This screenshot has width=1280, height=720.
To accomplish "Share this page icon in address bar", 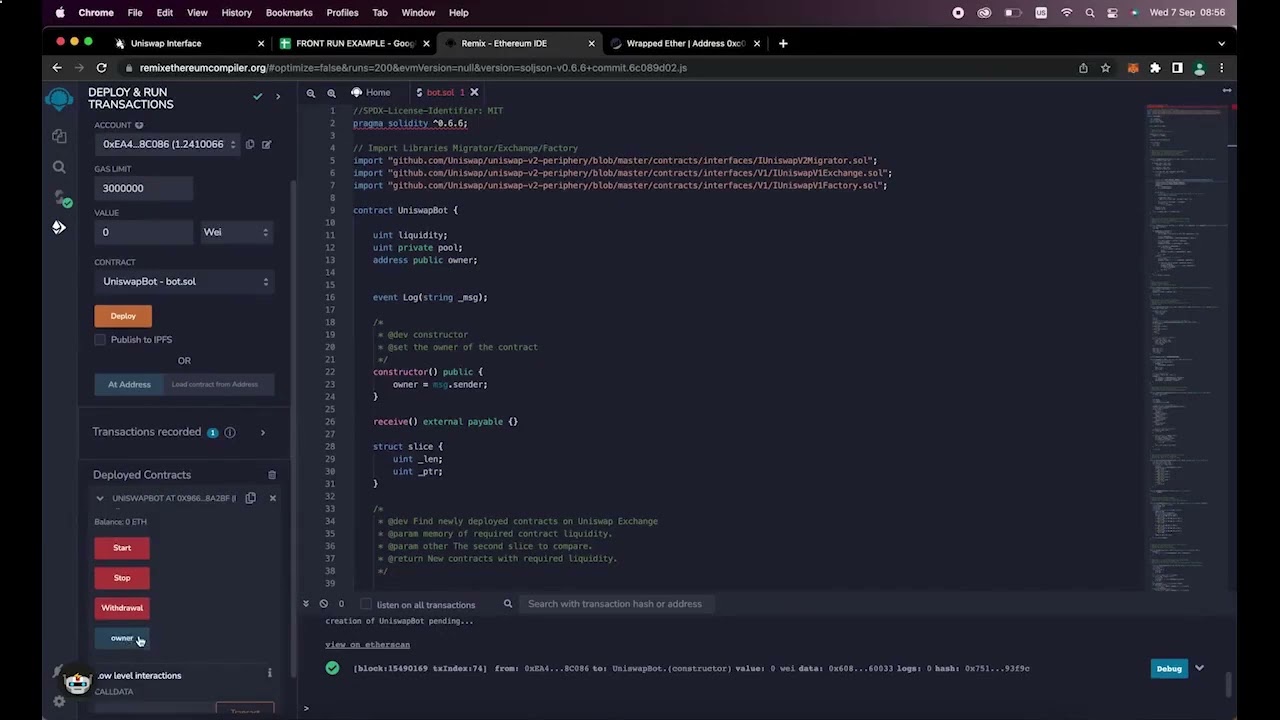I will [1083, 68].
